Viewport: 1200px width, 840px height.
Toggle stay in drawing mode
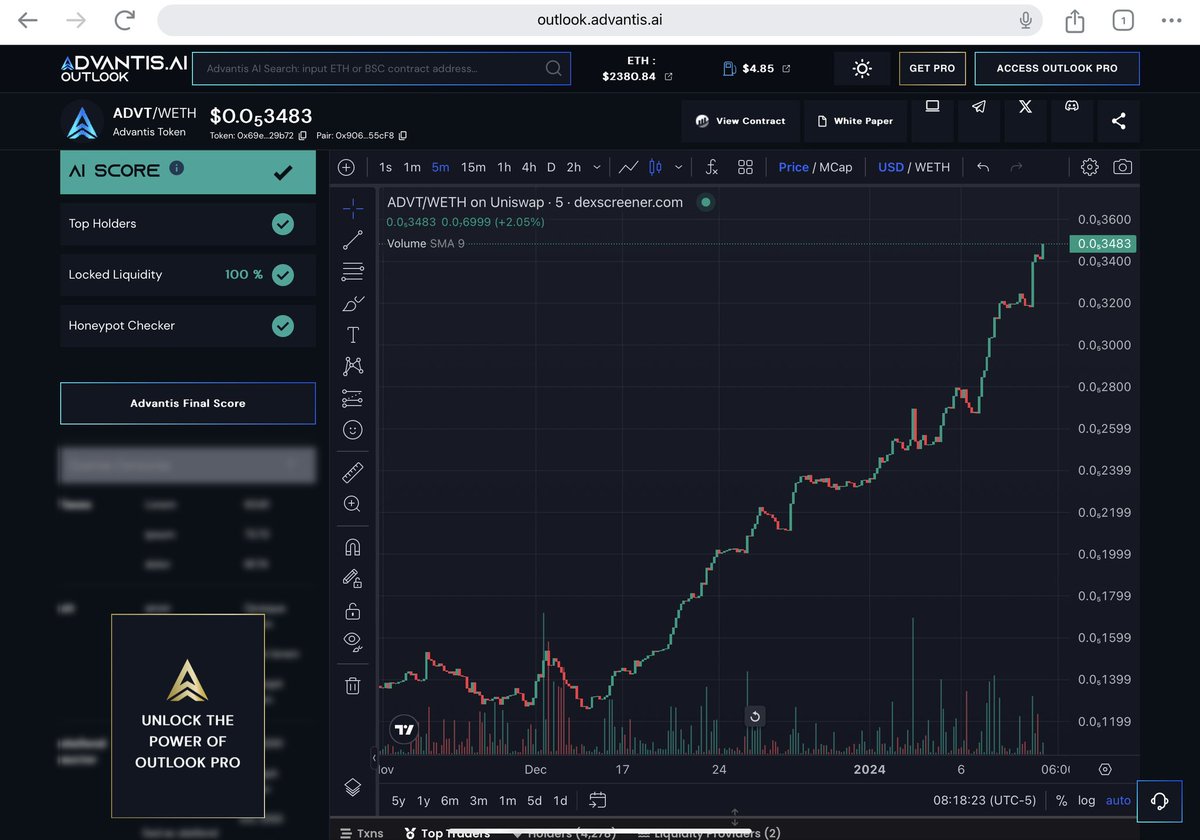352,578
